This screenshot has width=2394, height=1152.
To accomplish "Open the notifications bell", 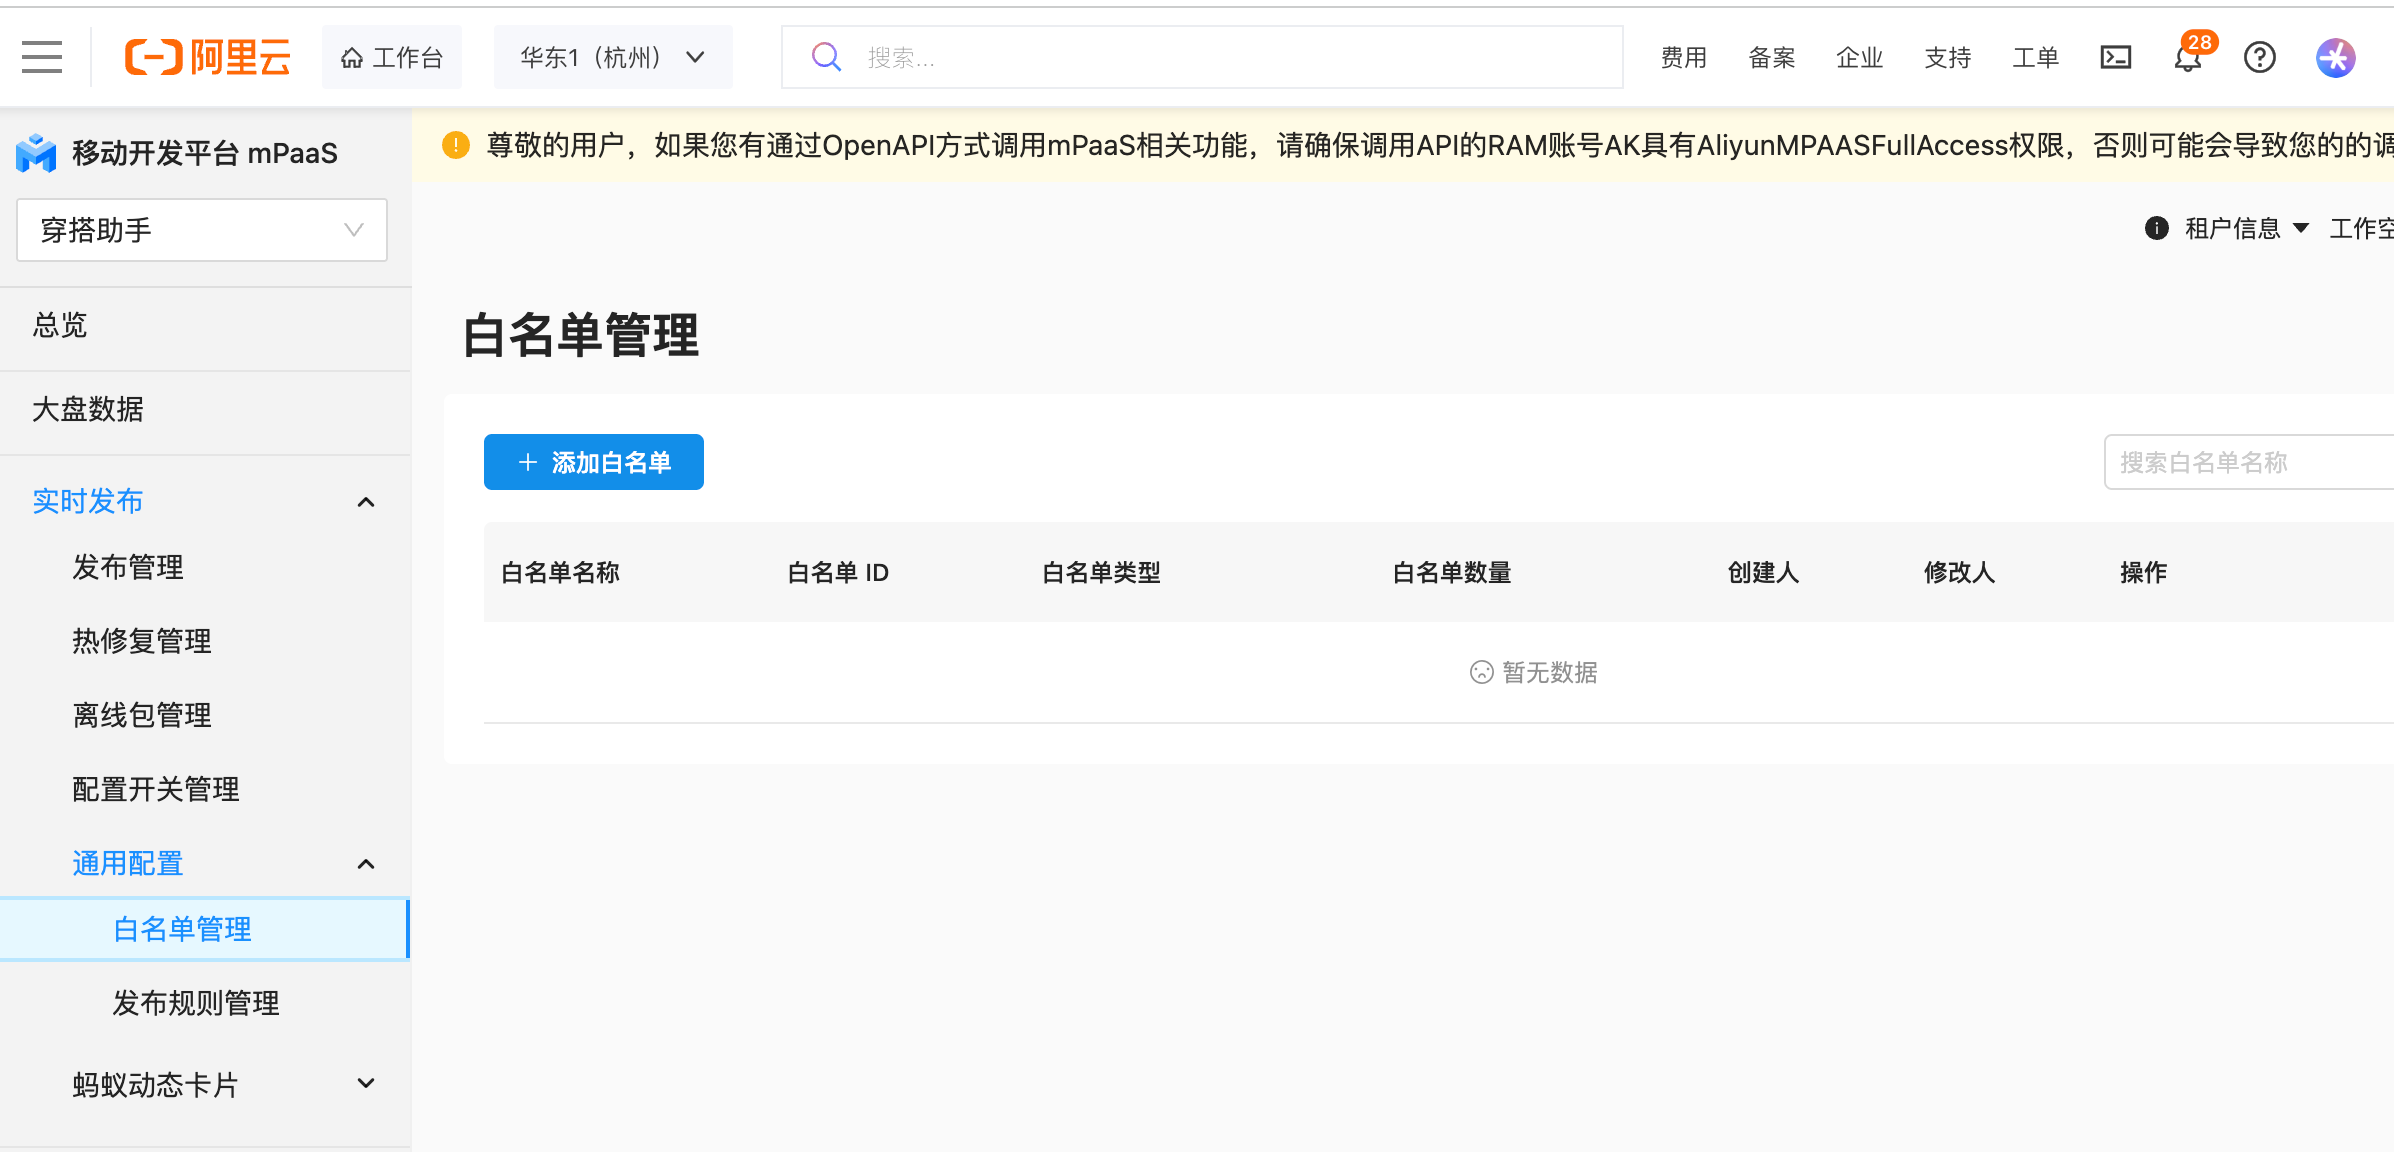I will pos(2188,58).
